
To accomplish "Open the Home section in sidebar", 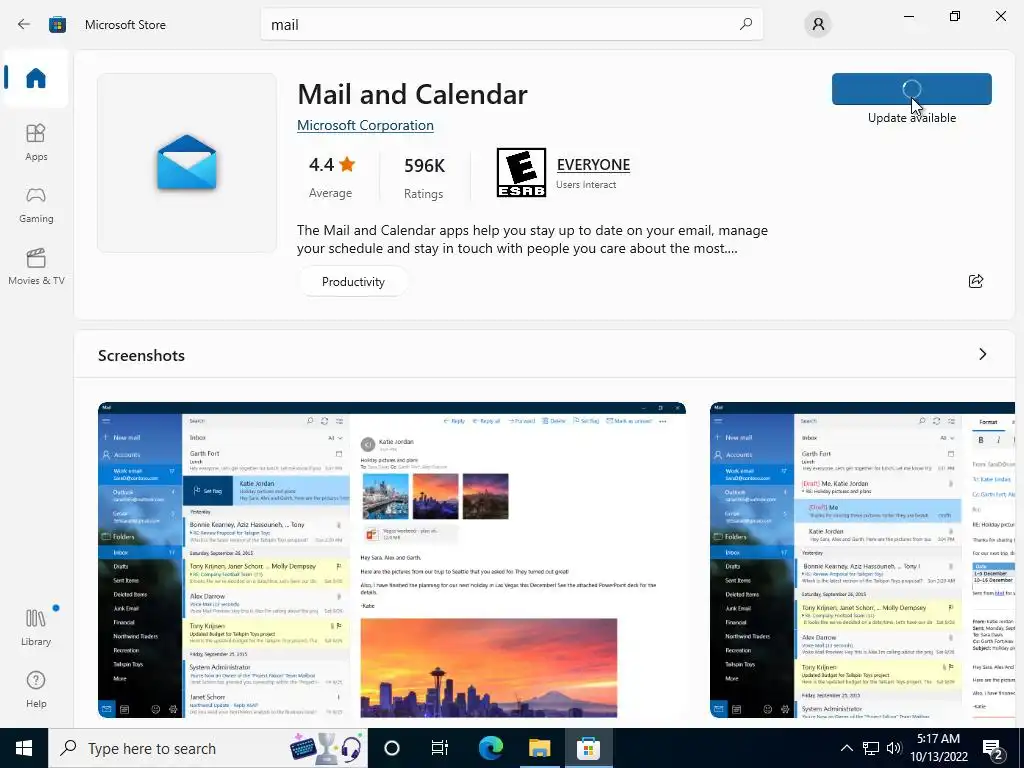I will 36,78.
